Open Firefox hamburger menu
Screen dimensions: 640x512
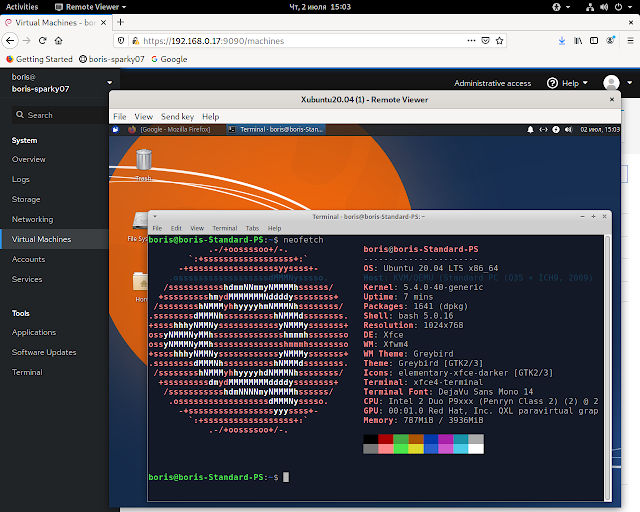[630, 40]
